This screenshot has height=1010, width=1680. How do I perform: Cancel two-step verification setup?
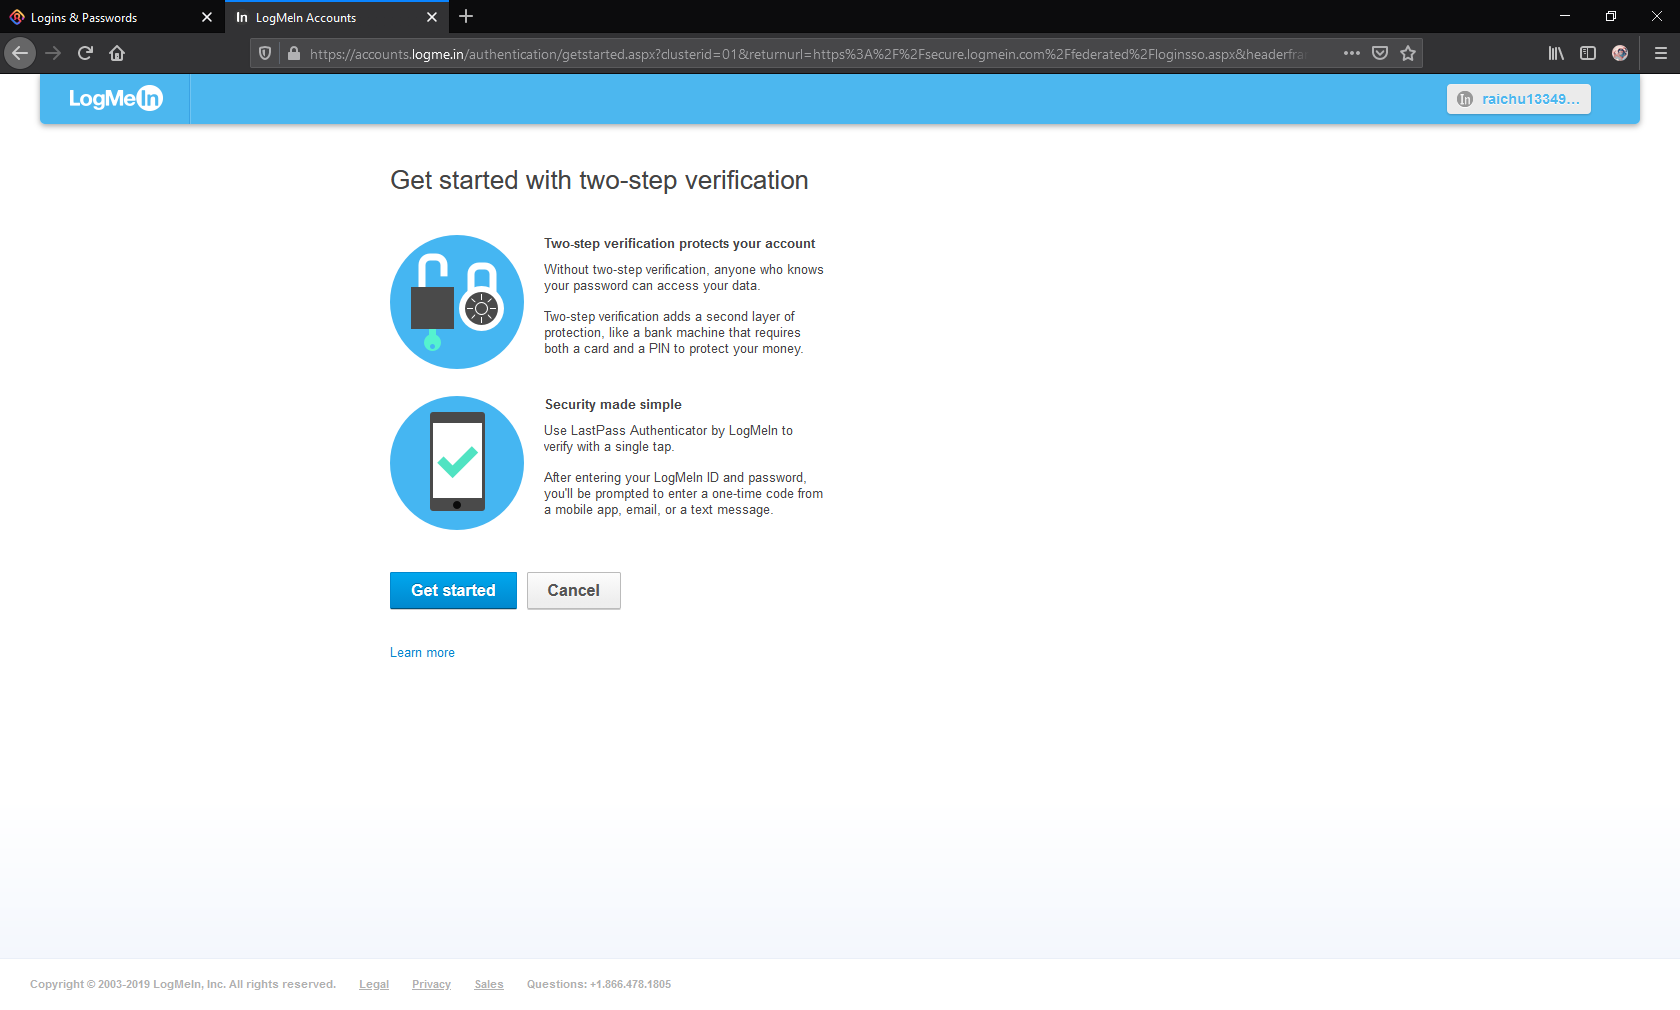pos(574,590)
